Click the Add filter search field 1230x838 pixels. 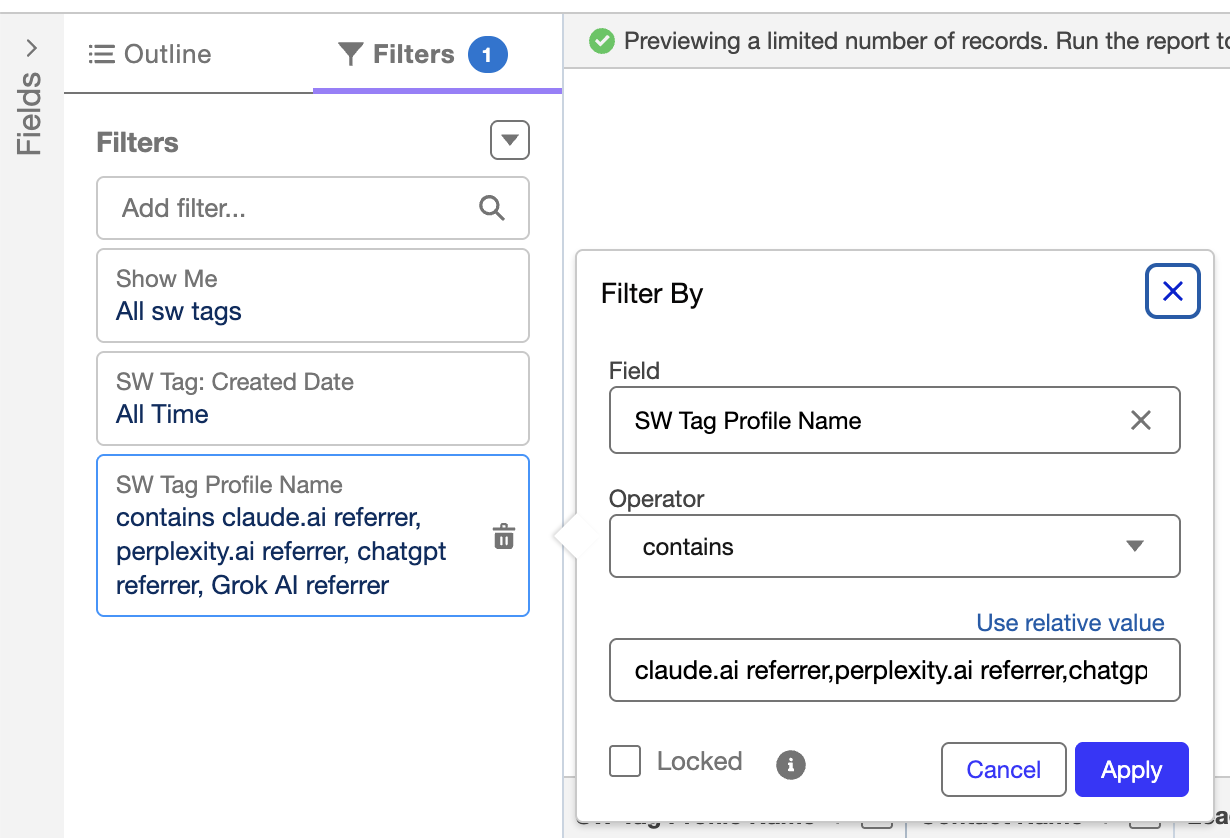point(313,208)
